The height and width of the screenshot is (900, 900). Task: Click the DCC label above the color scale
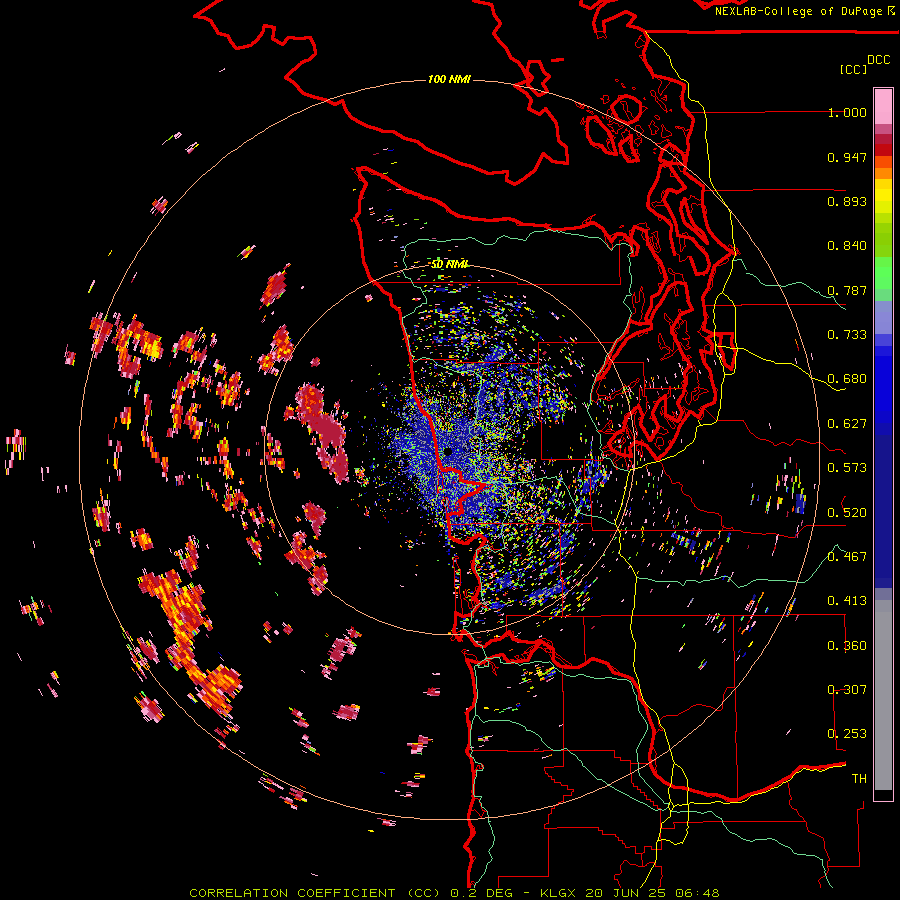878,60
